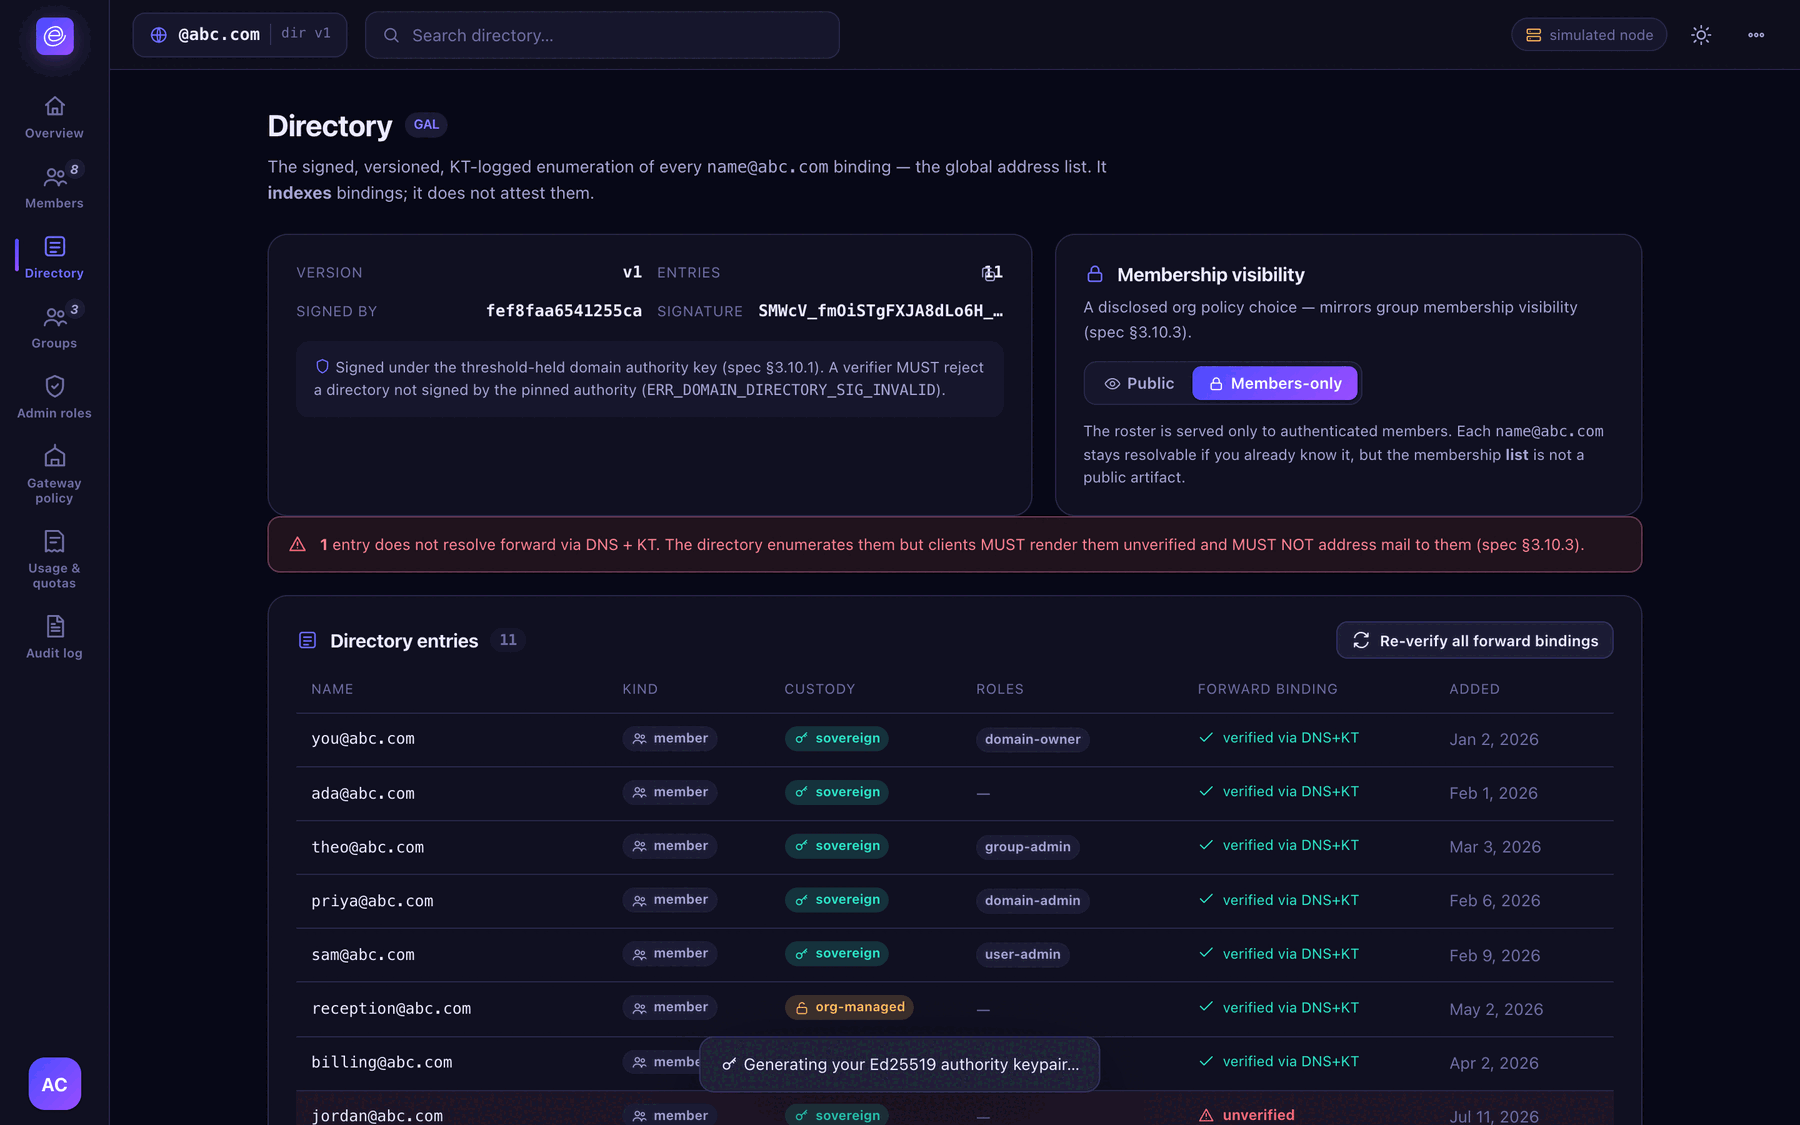Click the keypair generation toast
This screenshot has height=1125, width=1800.
point(900,1065)
